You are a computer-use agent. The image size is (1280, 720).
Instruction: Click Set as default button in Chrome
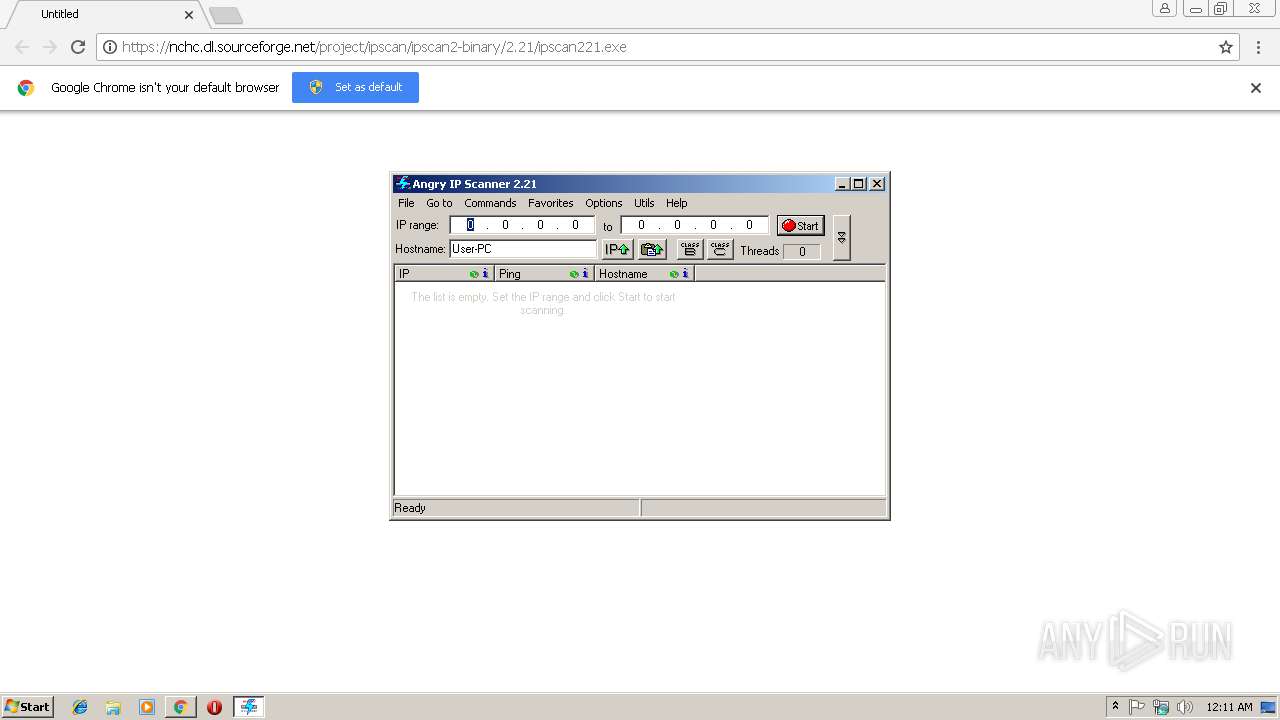[355, 87]
